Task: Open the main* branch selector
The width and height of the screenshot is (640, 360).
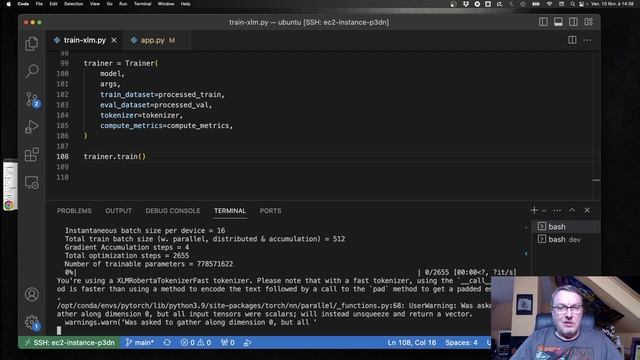Action: (139, 342)
